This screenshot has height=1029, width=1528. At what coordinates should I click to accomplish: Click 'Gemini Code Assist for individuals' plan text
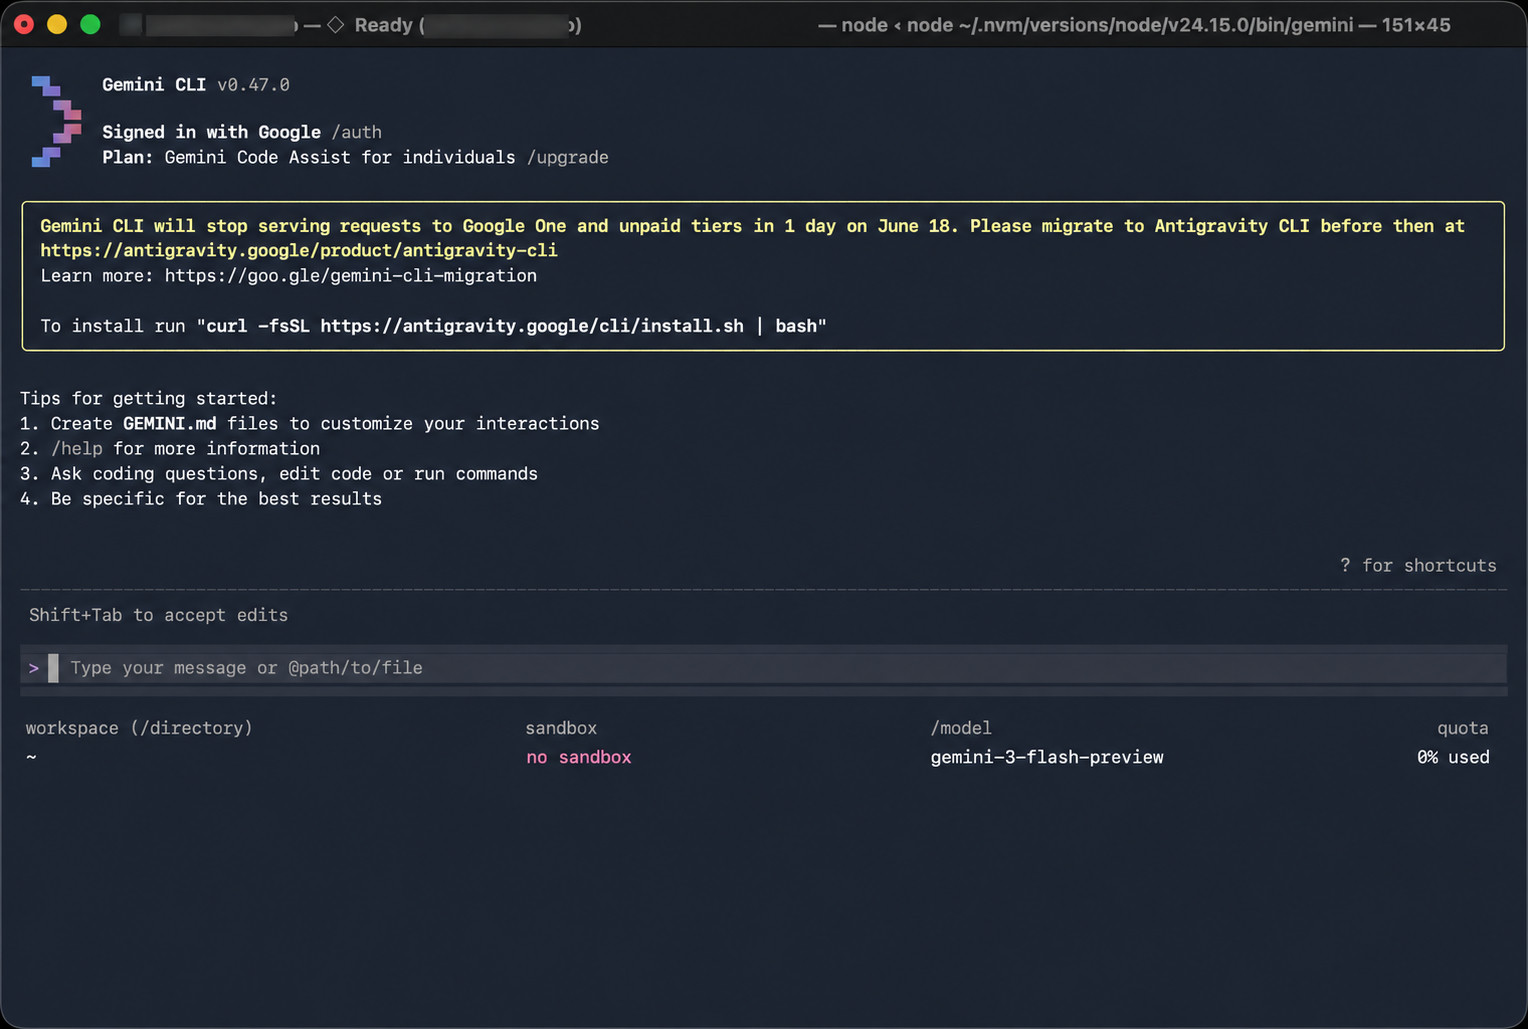pos(340,157)
